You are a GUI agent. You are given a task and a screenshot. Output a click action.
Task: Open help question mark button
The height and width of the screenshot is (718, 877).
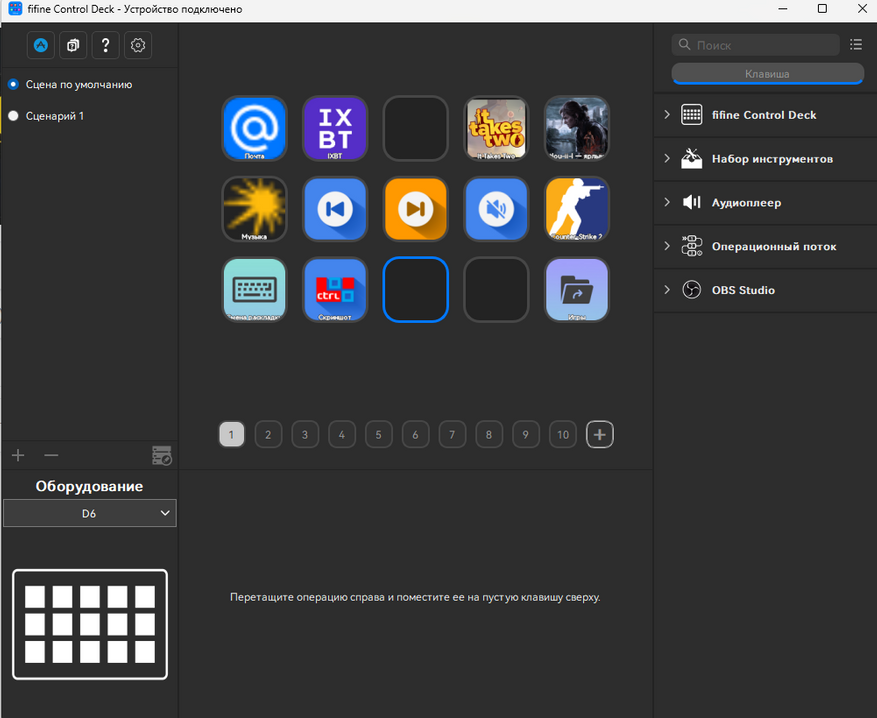(106, 45)
